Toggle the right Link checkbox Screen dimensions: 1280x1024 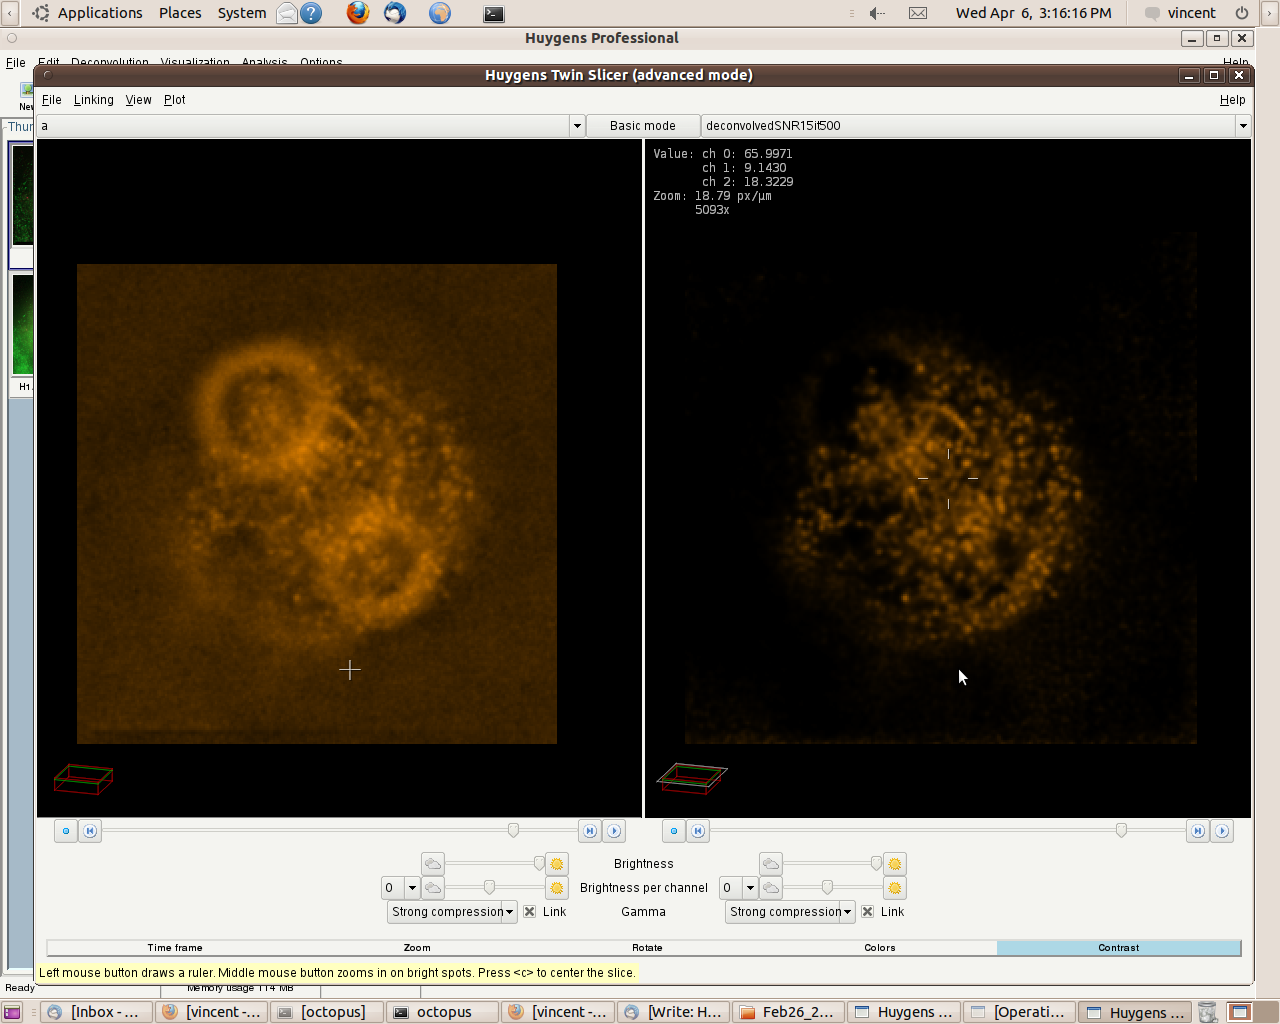click(868, 912)
